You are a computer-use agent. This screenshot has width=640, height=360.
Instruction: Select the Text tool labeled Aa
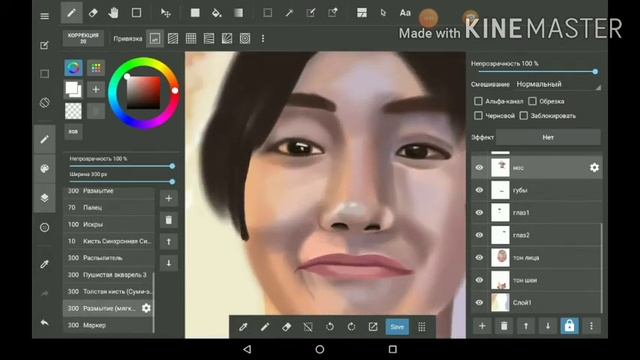405,13
